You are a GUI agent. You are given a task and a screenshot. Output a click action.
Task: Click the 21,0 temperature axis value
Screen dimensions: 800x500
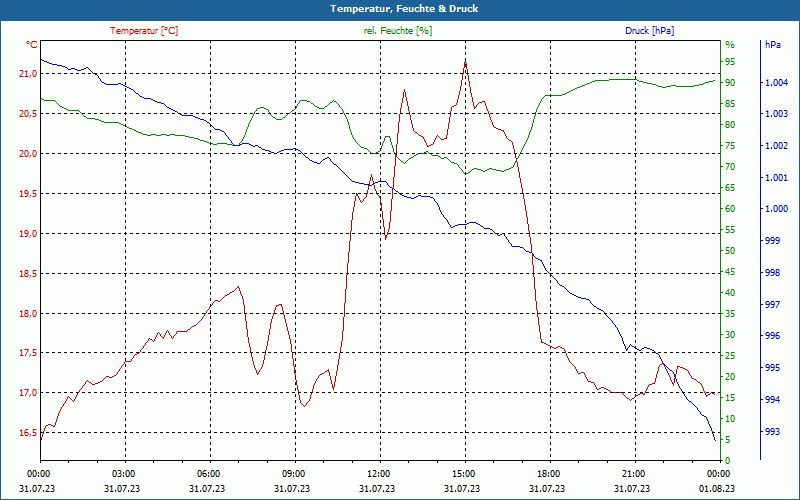click(28, 74)
